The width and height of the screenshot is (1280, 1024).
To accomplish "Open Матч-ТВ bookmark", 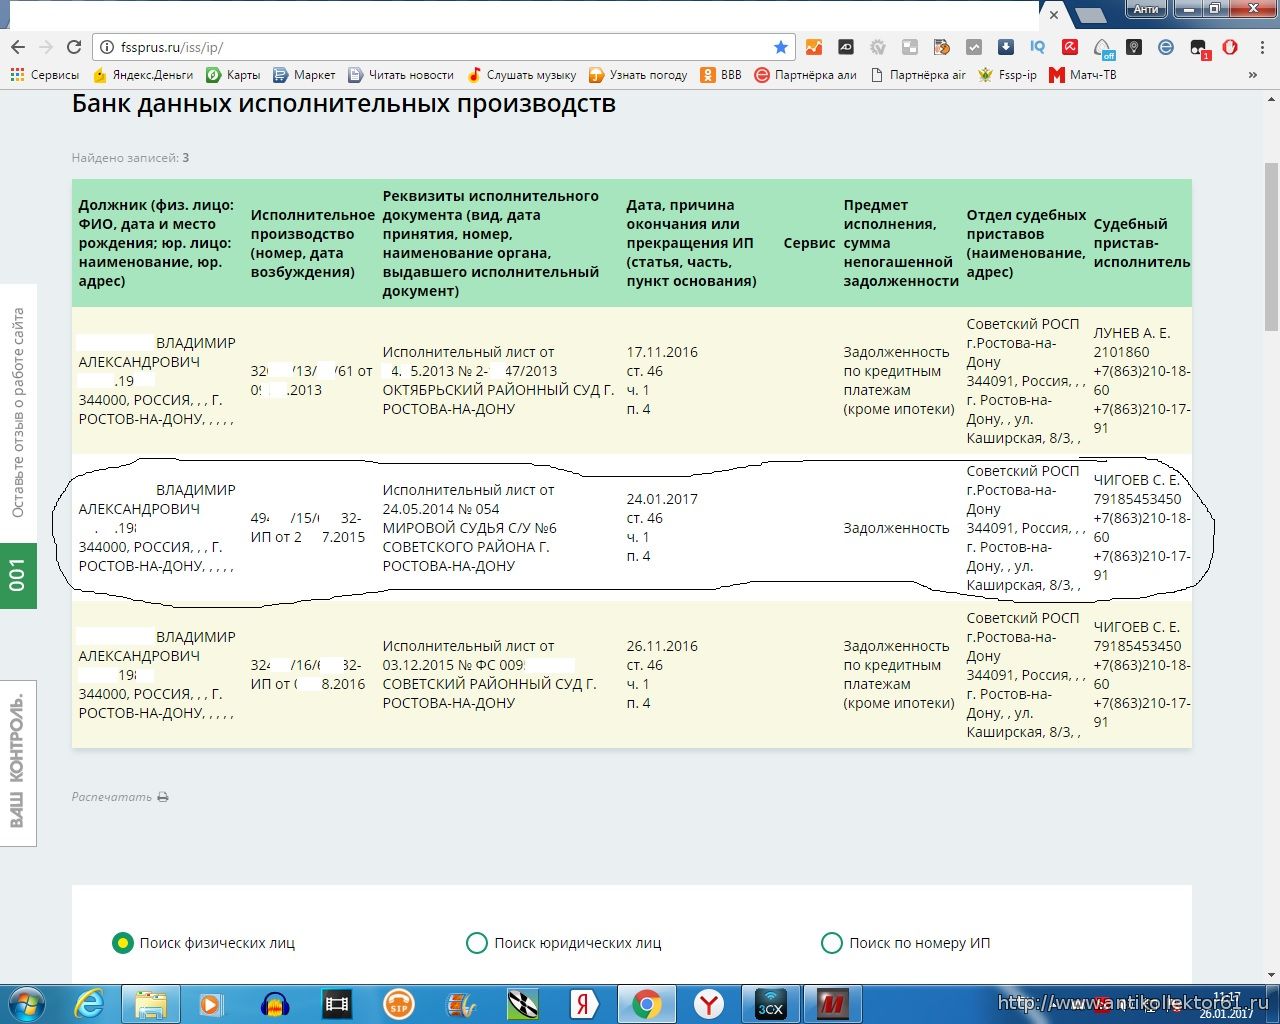I will [1082, 75].
